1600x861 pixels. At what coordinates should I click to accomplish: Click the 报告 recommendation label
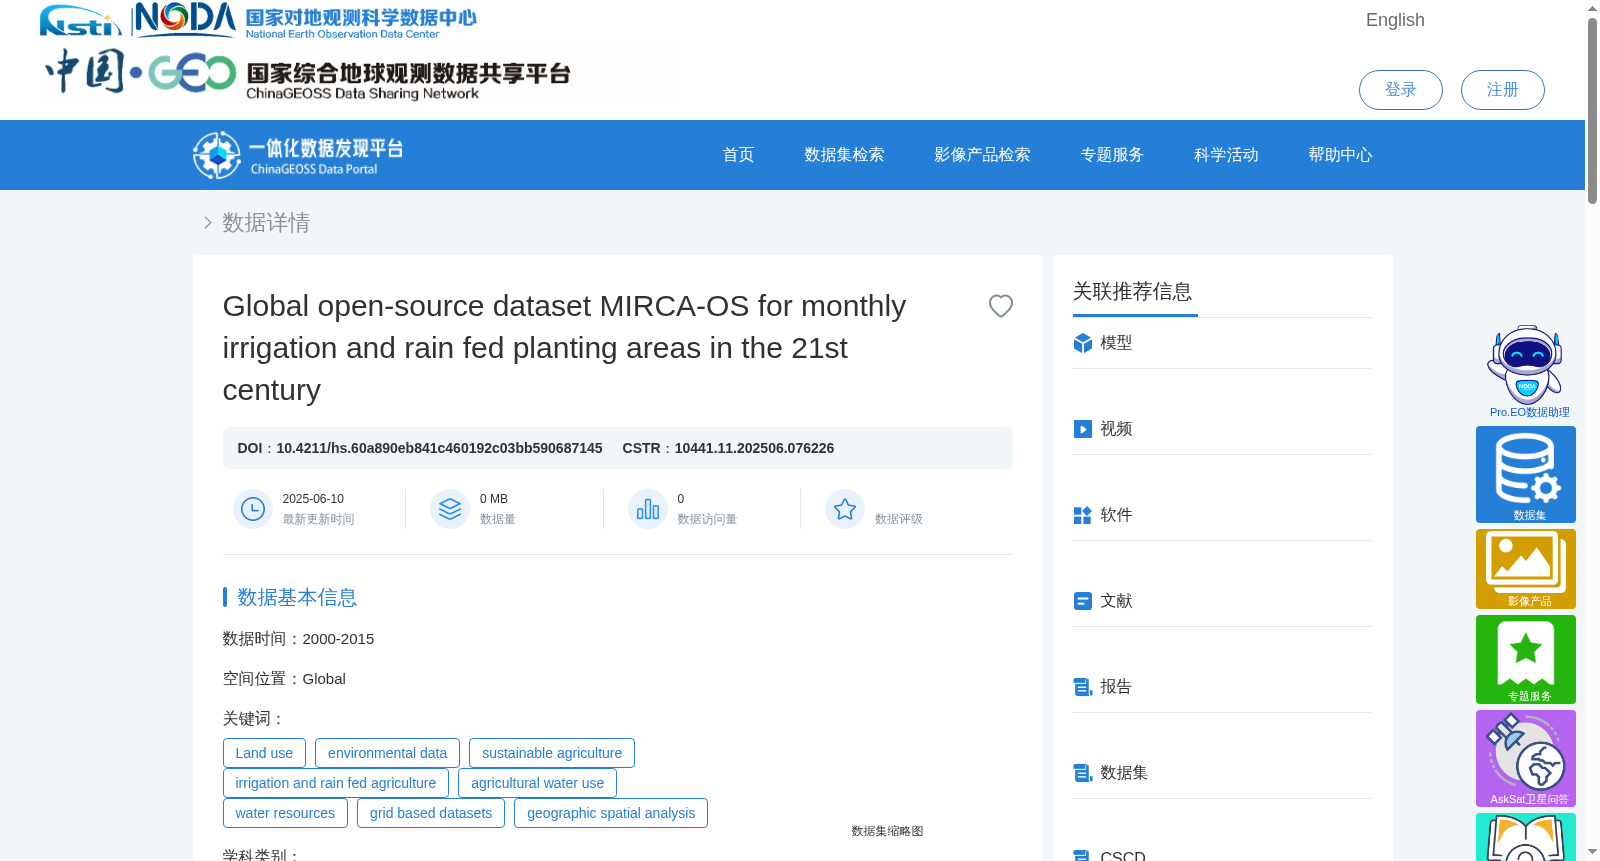[x=1116, y=687]
